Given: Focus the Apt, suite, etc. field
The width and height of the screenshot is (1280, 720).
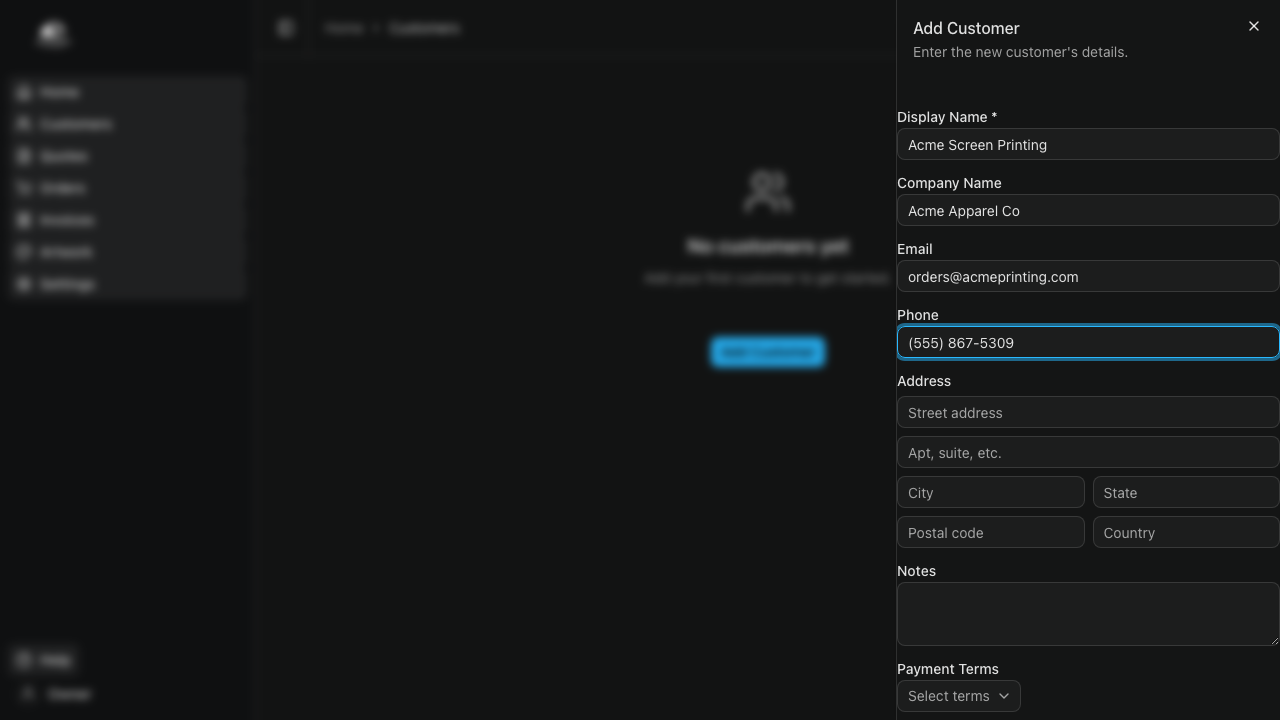Looking at the screenshot, I should tap(1087, 453).
